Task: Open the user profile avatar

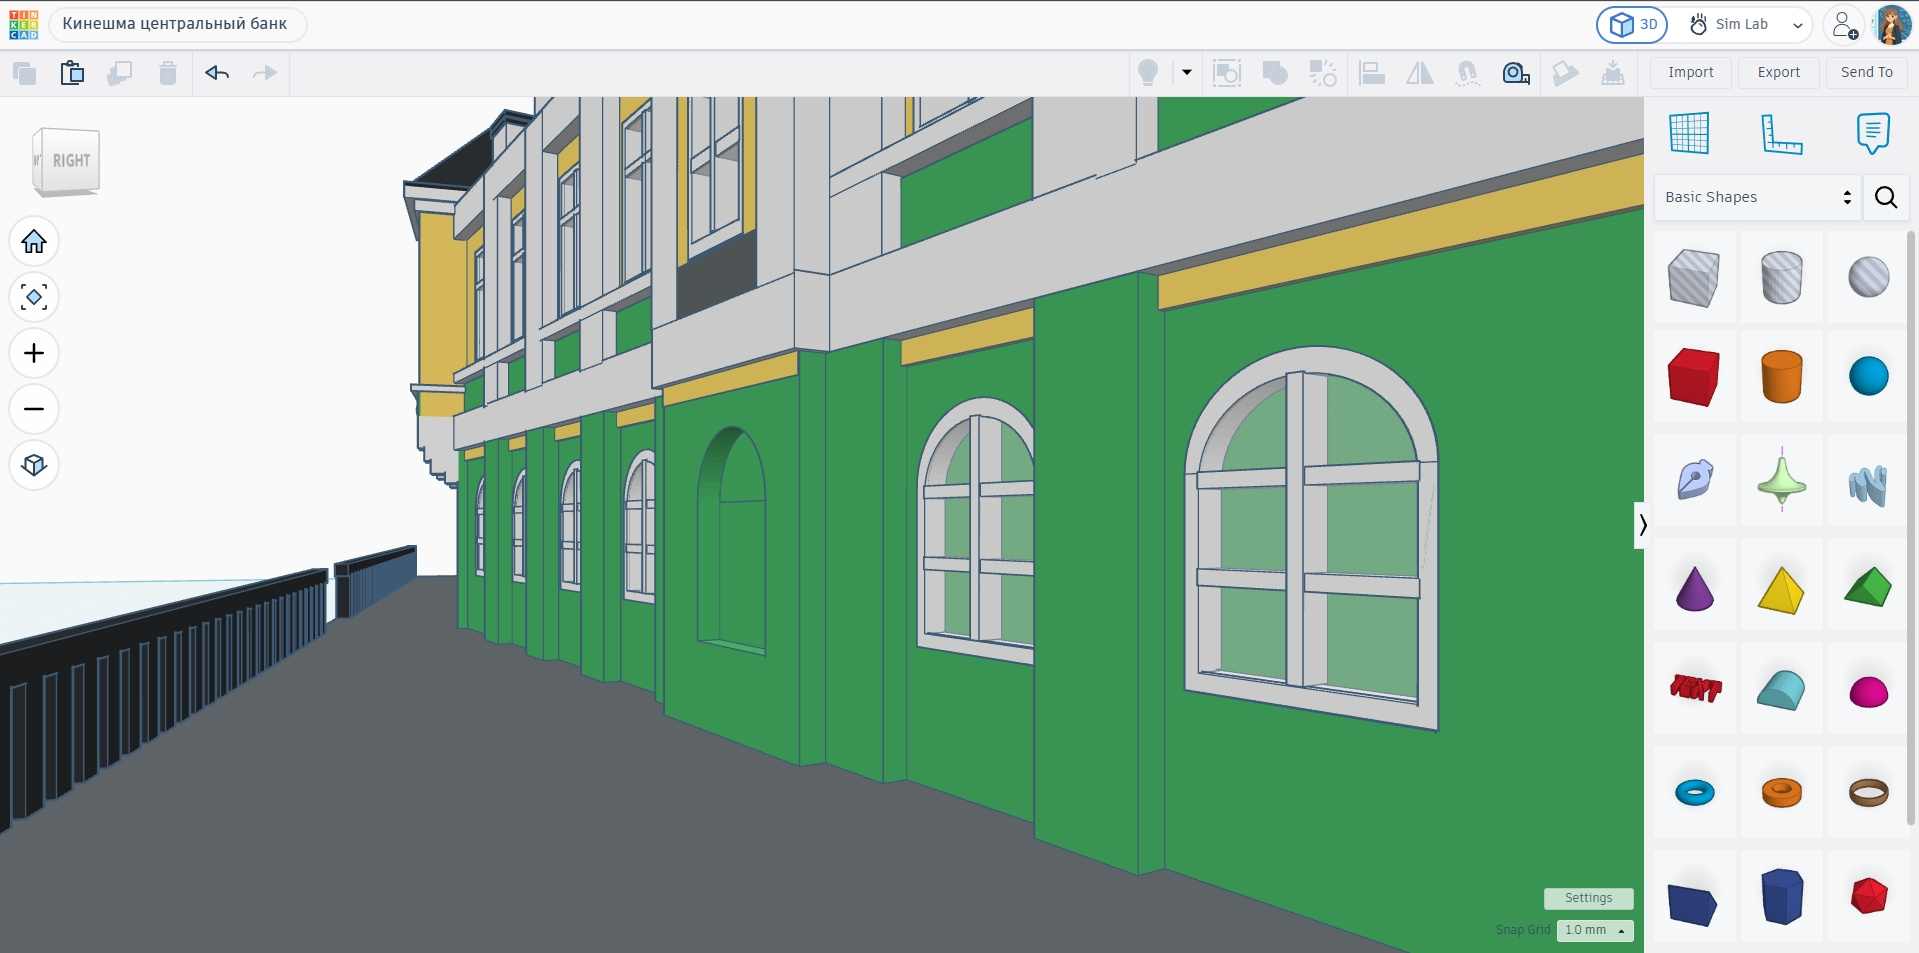Action: click(x=1892, y=24)
